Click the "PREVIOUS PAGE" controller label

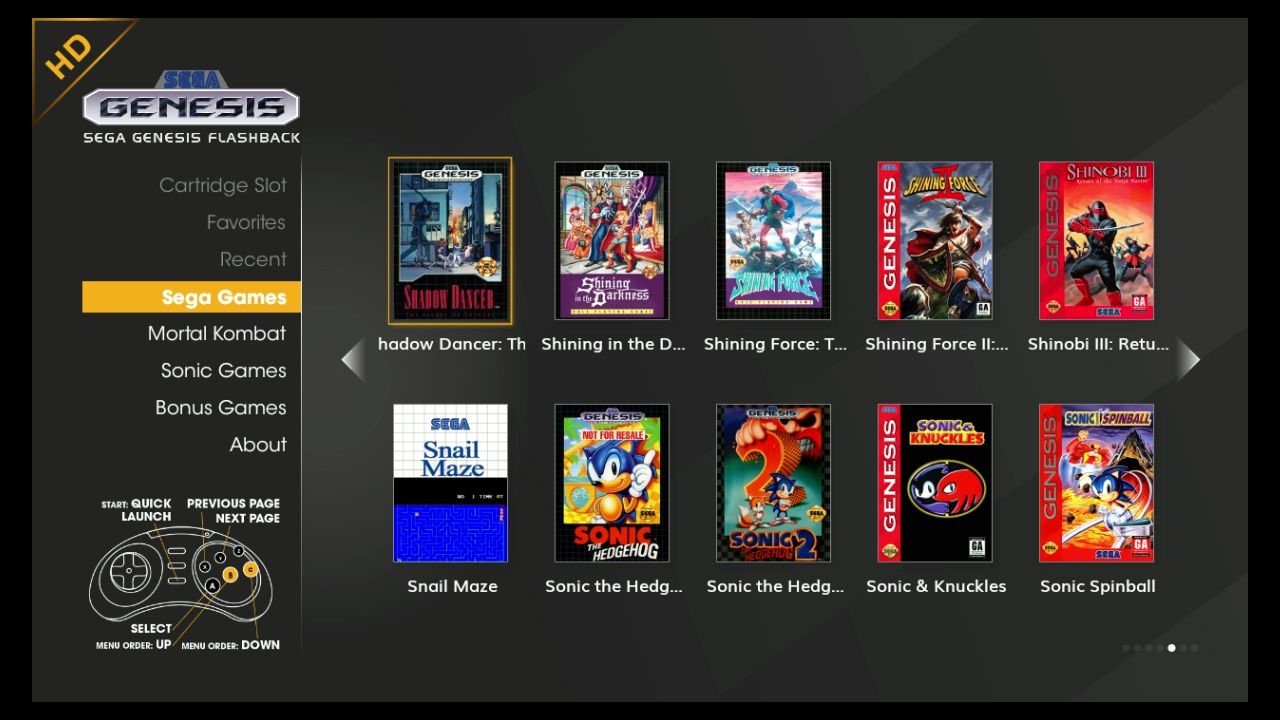click(x=233, y=503)
